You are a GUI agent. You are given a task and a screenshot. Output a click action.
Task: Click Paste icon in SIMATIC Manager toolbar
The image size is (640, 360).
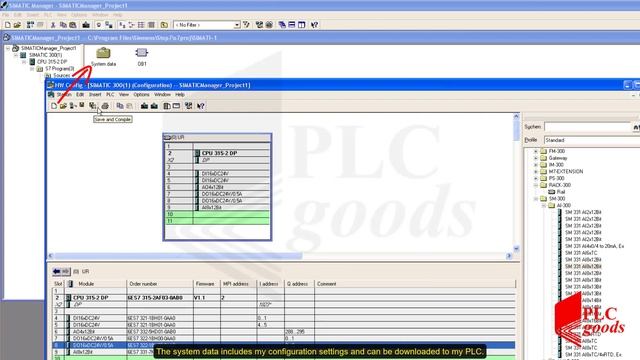(x=73, y=25)
